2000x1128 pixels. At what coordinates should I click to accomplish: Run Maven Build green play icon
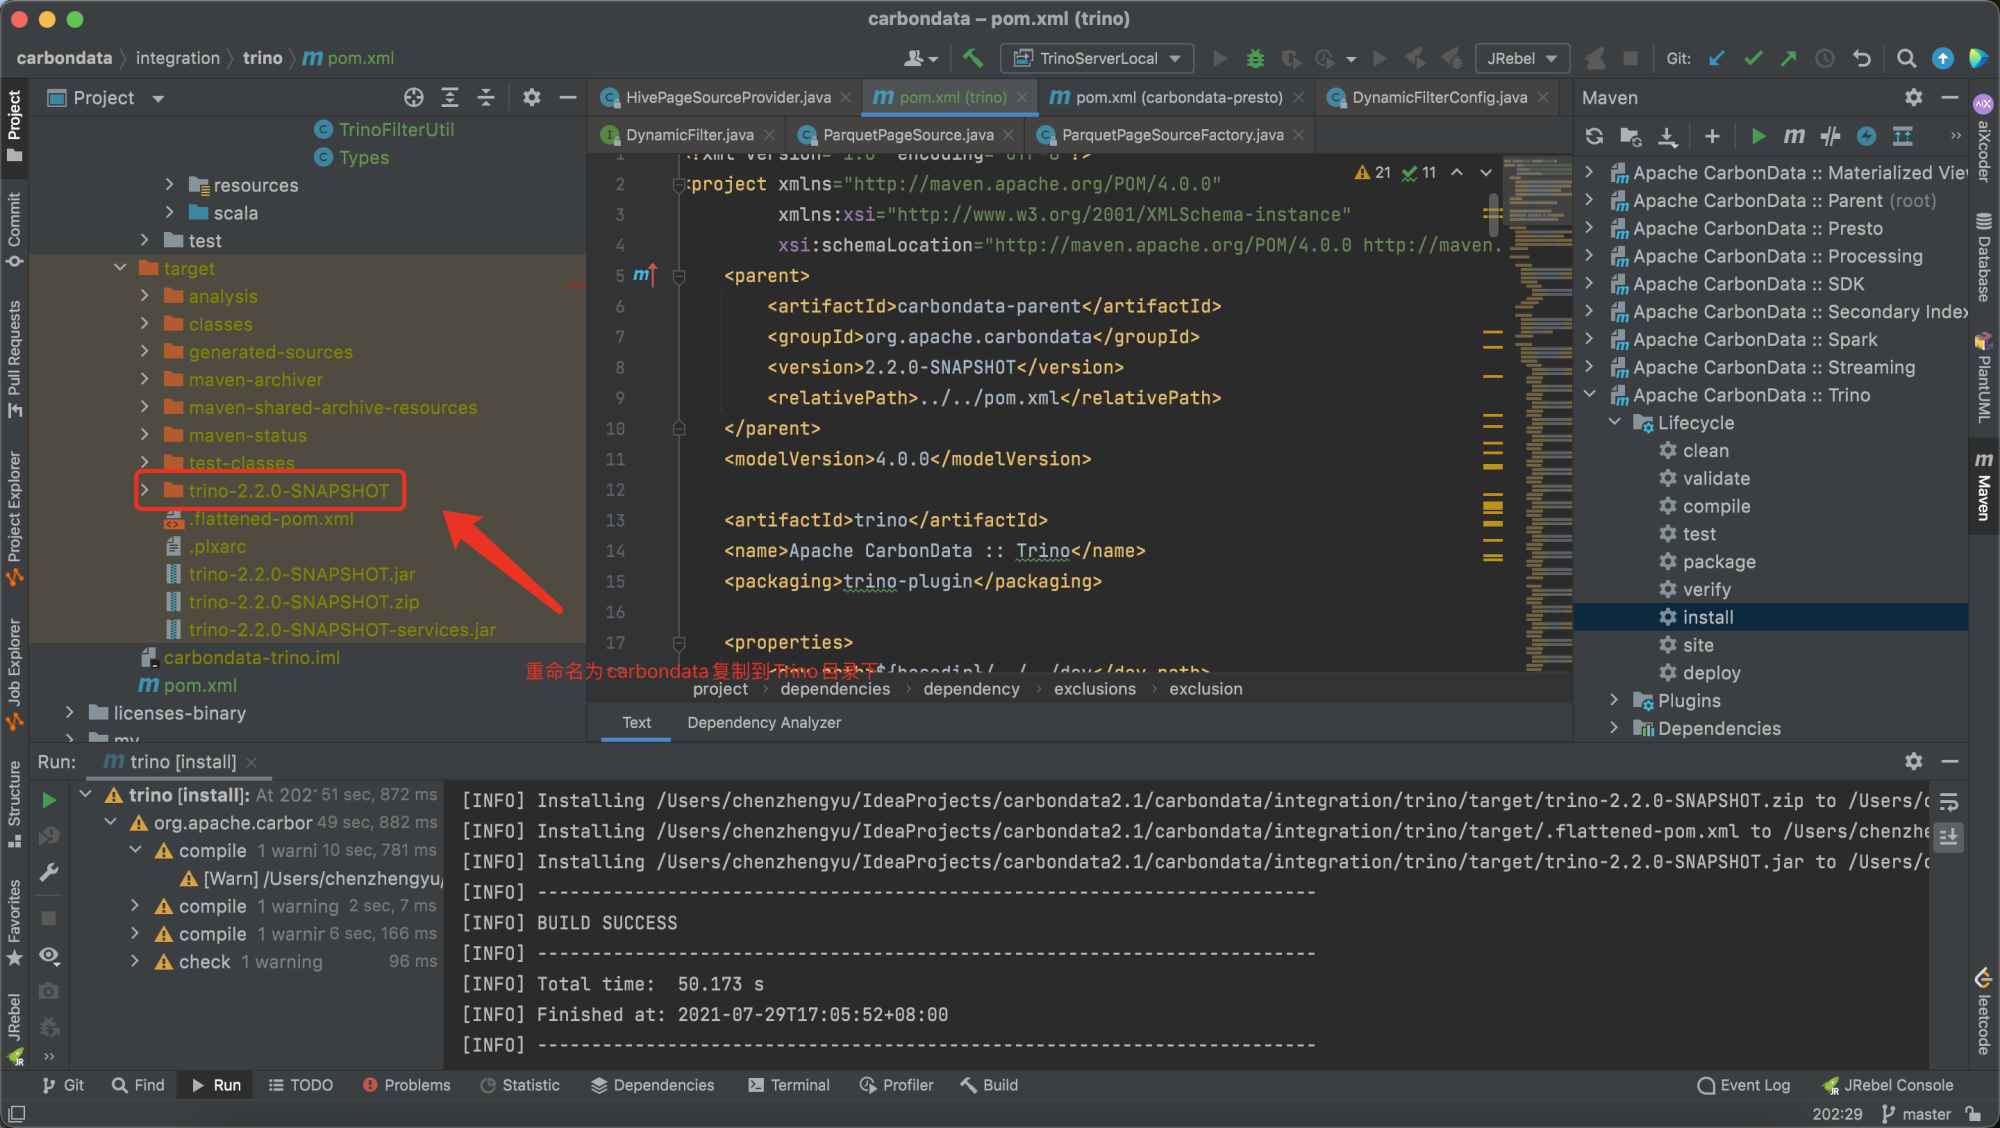click(x=1758, y=136)
